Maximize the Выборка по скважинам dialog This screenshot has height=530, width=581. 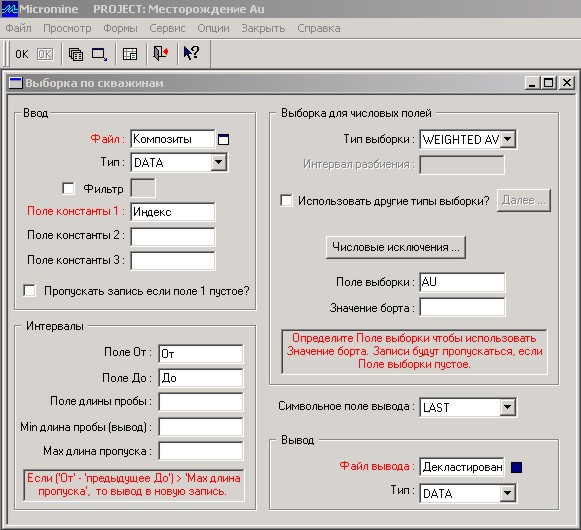point(548,82)
